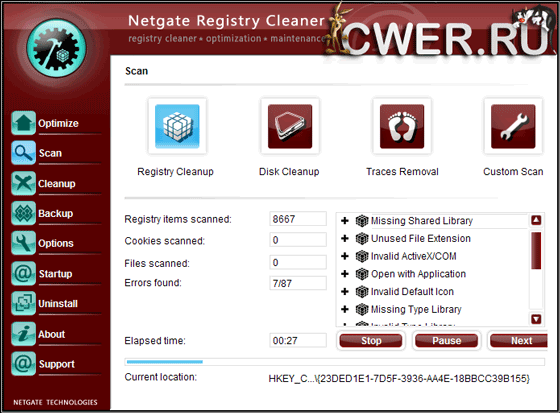Pause the running scan
The width and height of the screenshot is (560, 413).
(x=446, y=340)
